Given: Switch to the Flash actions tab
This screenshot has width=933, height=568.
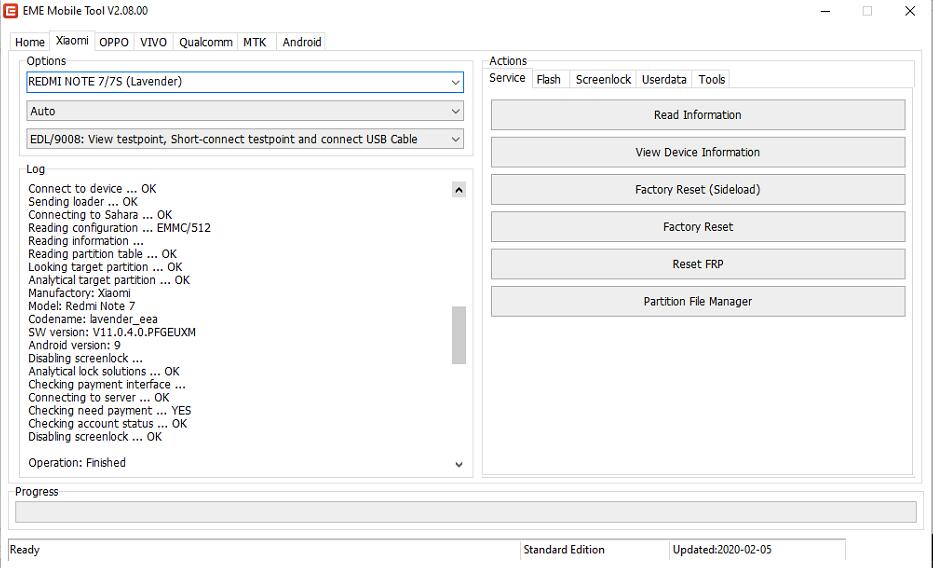Looking at the screenshot, I should [x=549, y=80].
